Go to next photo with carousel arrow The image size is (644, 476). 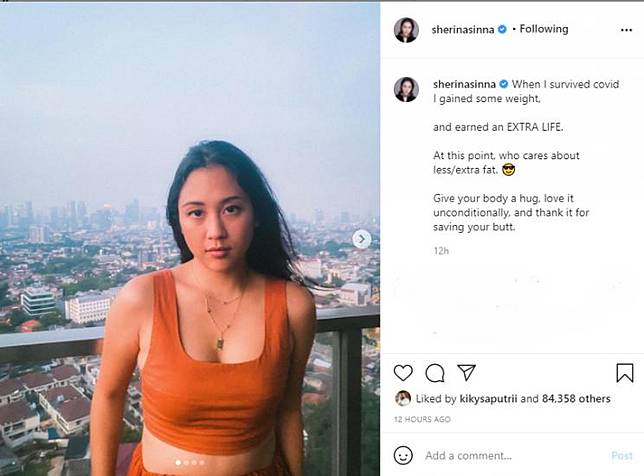(362, 239)
